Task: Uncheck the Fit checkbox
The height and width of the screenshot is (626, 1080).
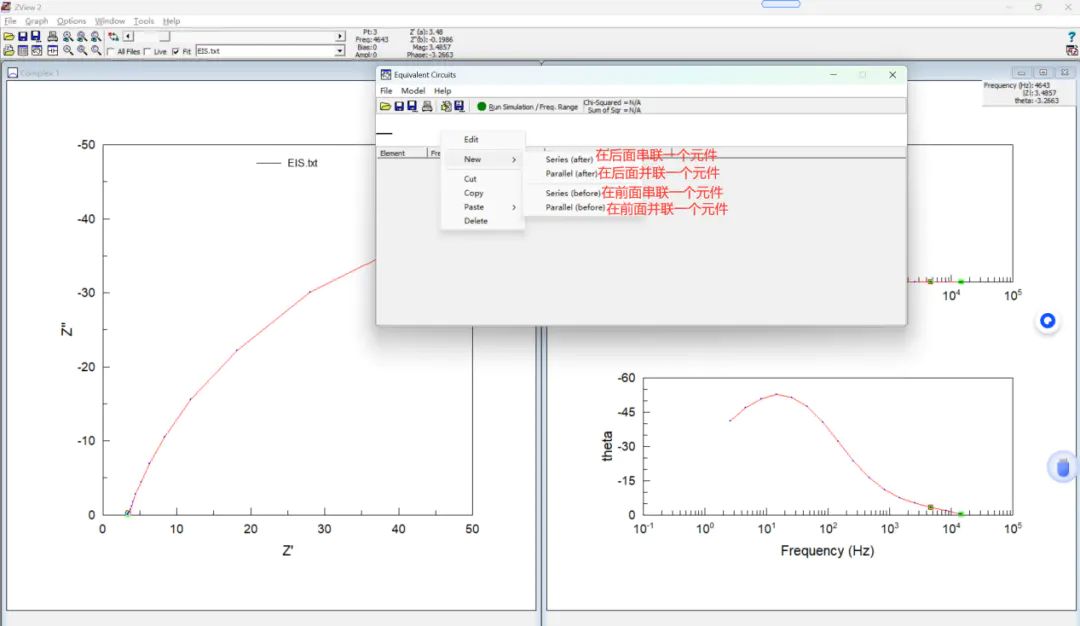Action: coord(176,52)
